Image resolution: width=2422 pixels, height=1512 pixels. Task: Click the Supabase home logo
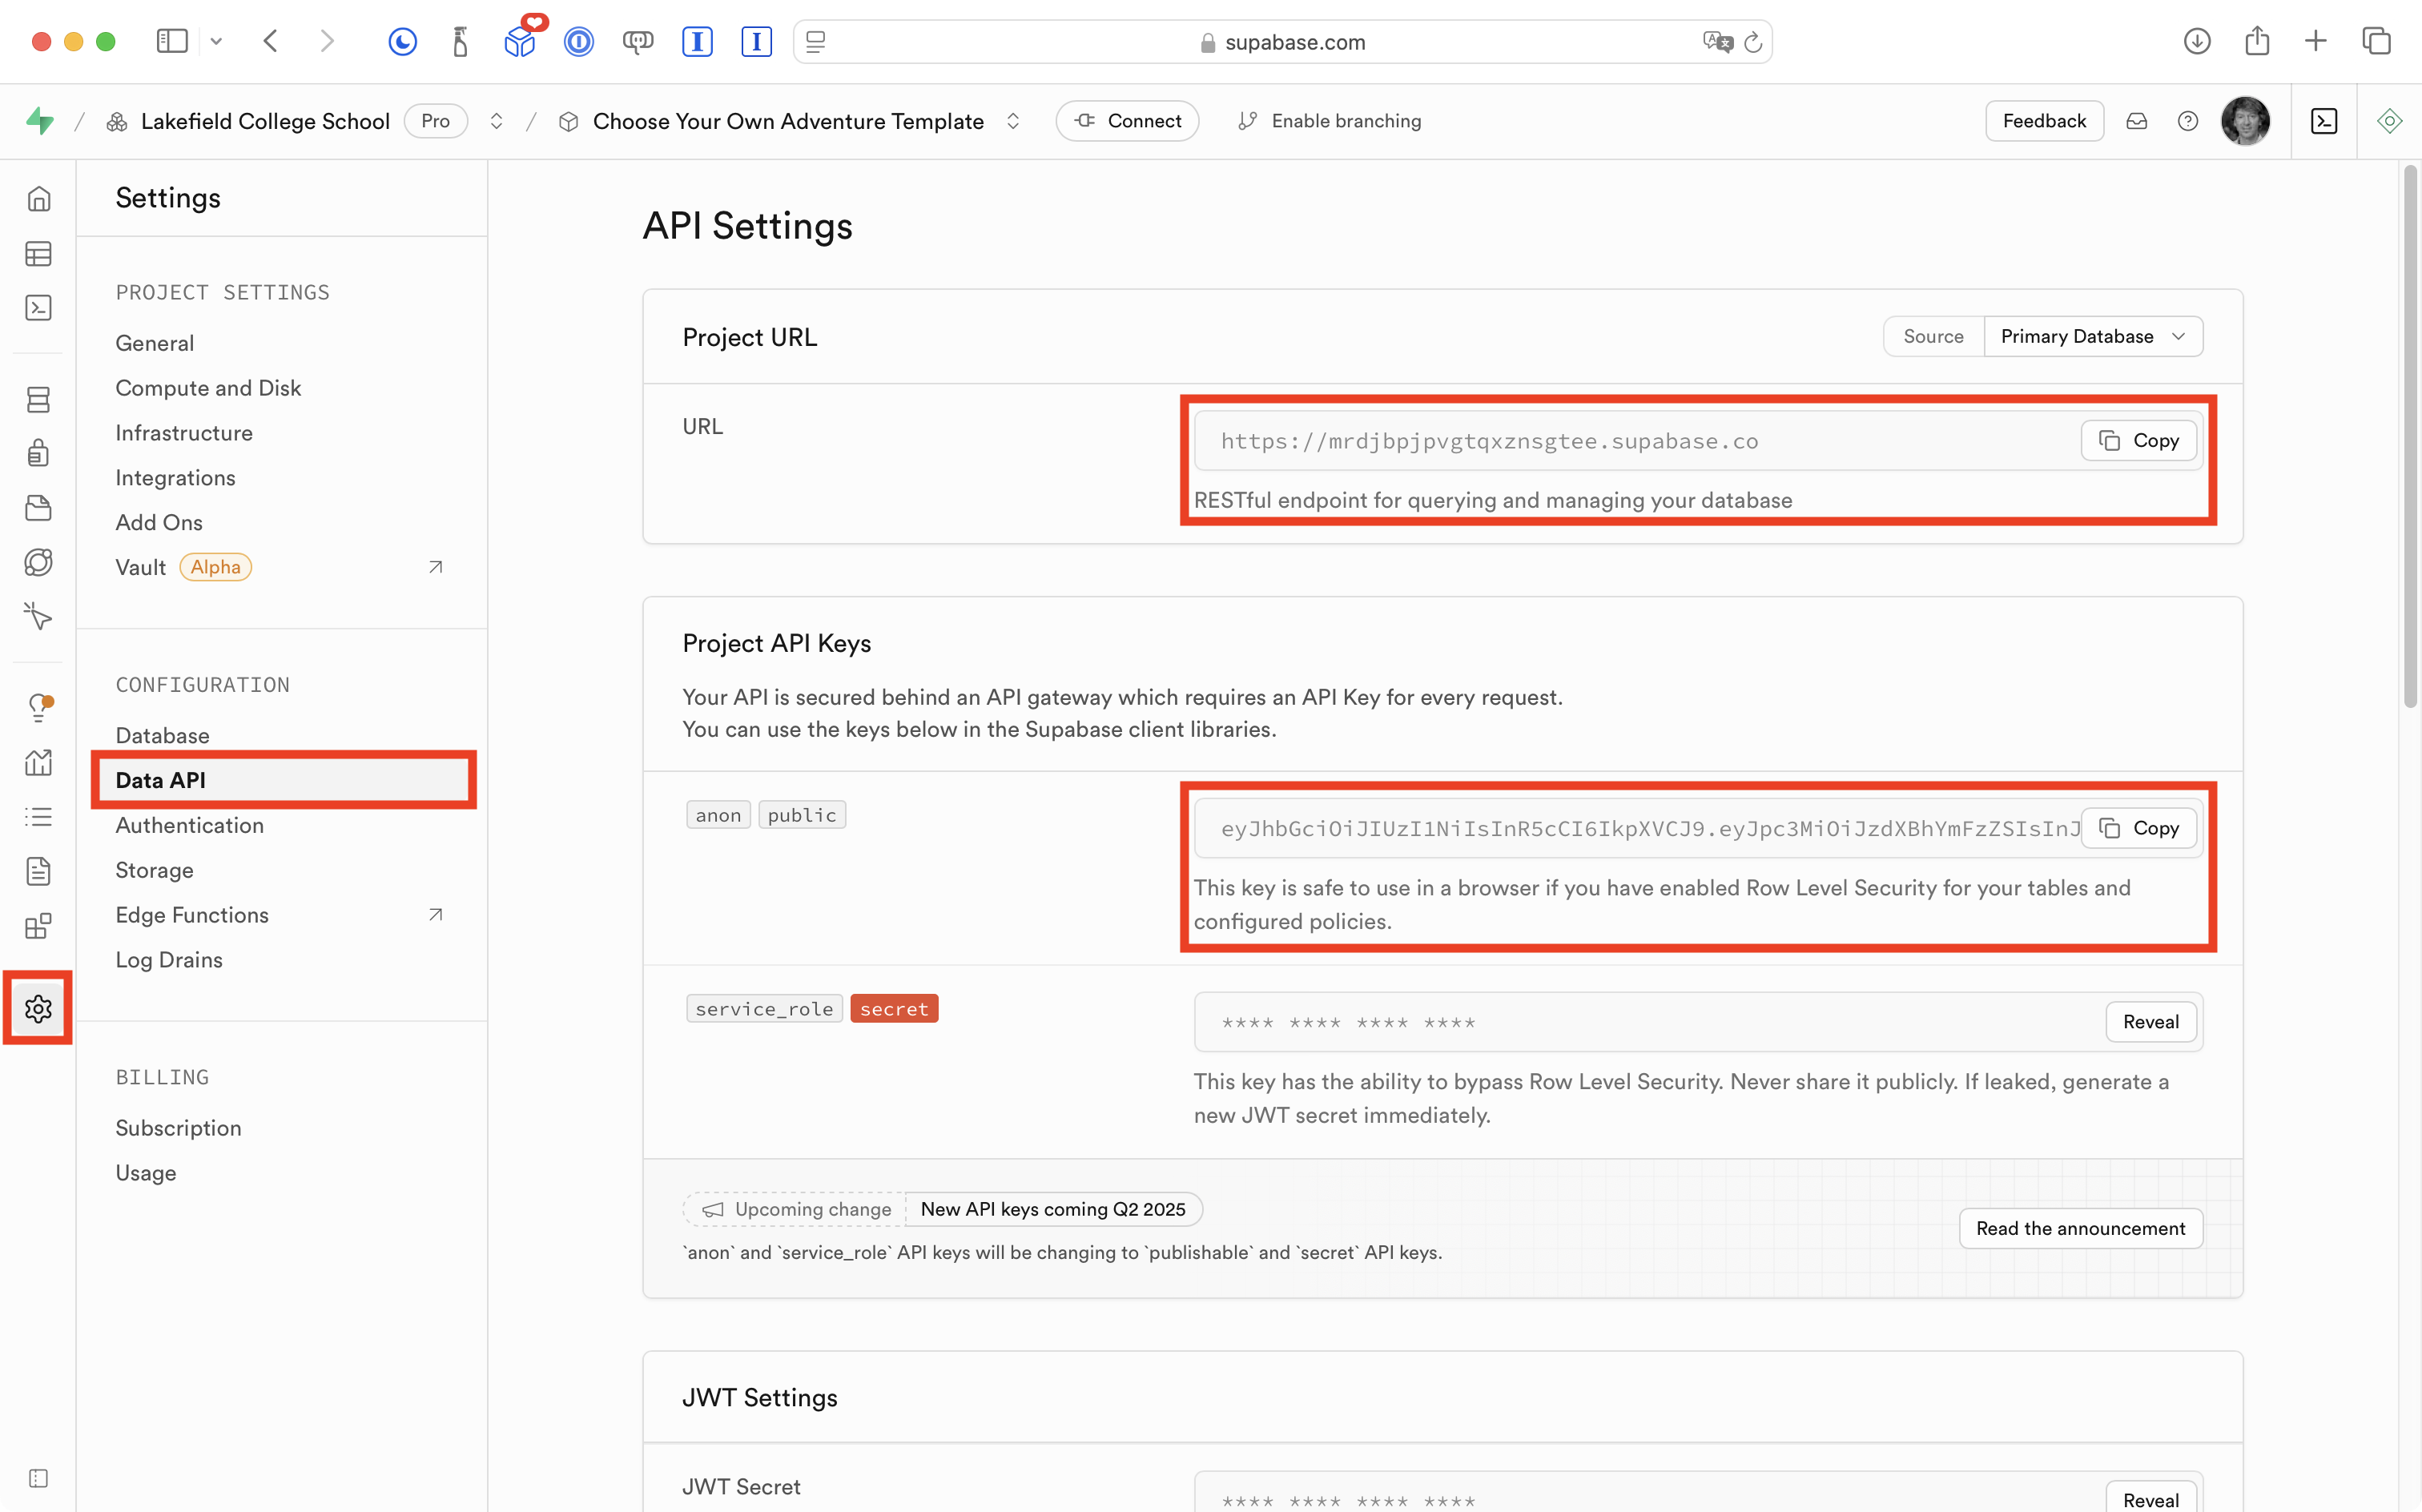pyautogui.click(x=40, y=121)
